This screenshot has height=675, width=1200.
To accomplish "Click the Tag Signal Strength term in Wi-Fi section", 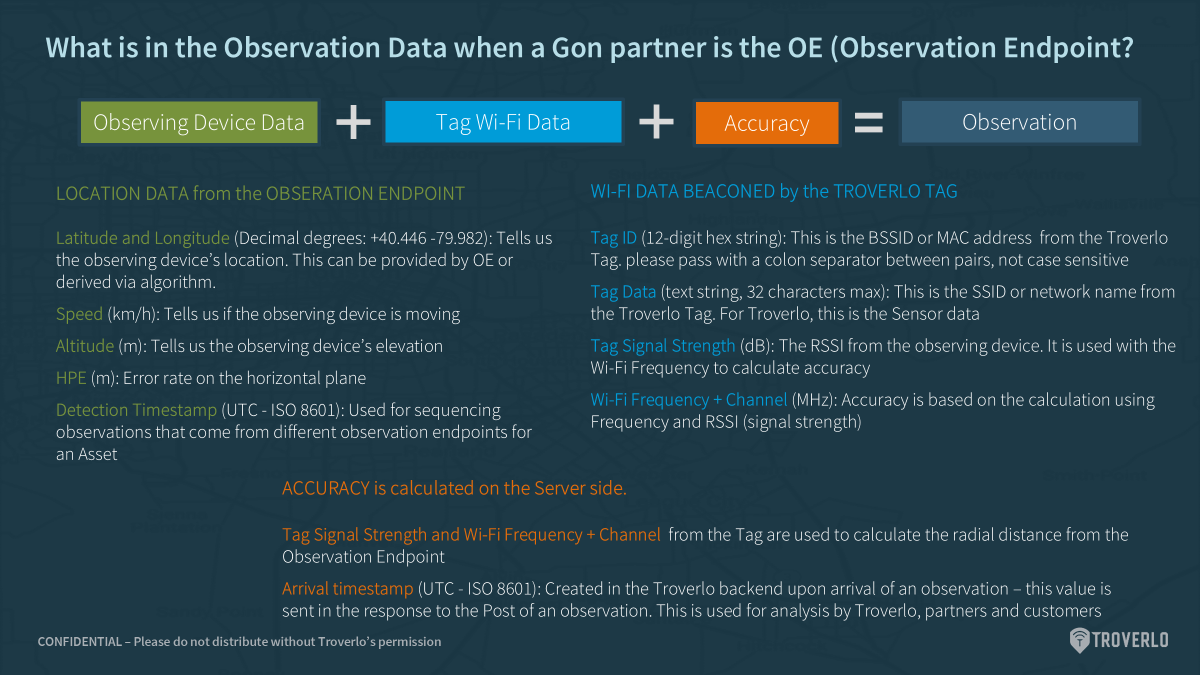I will [x=663, y=346].
